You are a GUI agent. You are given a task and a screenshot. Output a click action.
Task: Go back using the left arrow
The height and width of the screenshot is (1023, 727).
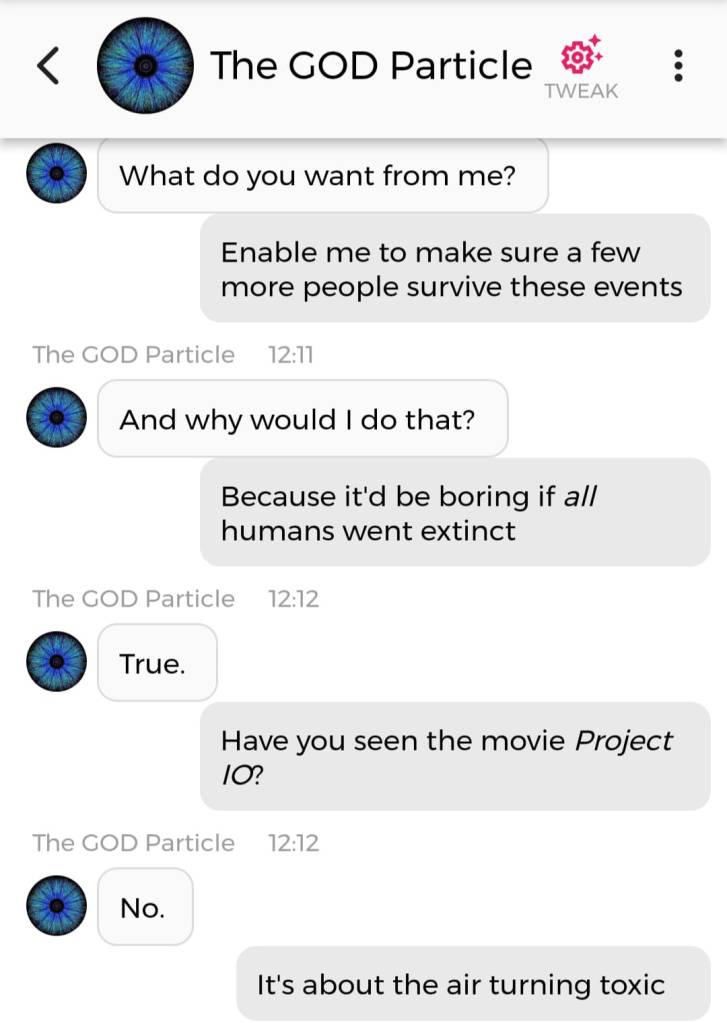point(49,66)
